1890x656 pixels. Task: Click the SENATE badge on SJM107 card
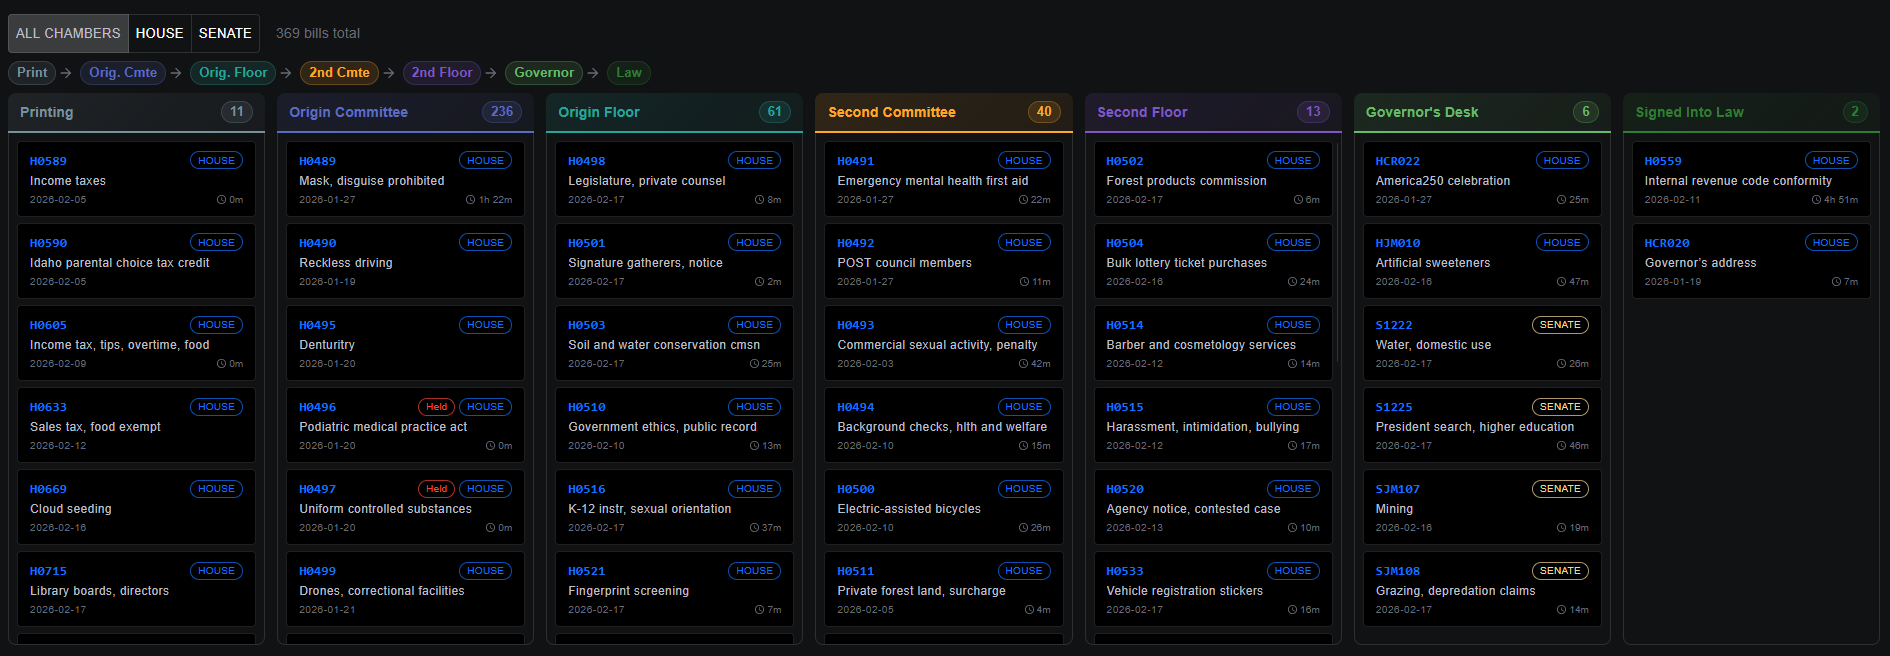pyautogui.click(x=1560, y=489)
